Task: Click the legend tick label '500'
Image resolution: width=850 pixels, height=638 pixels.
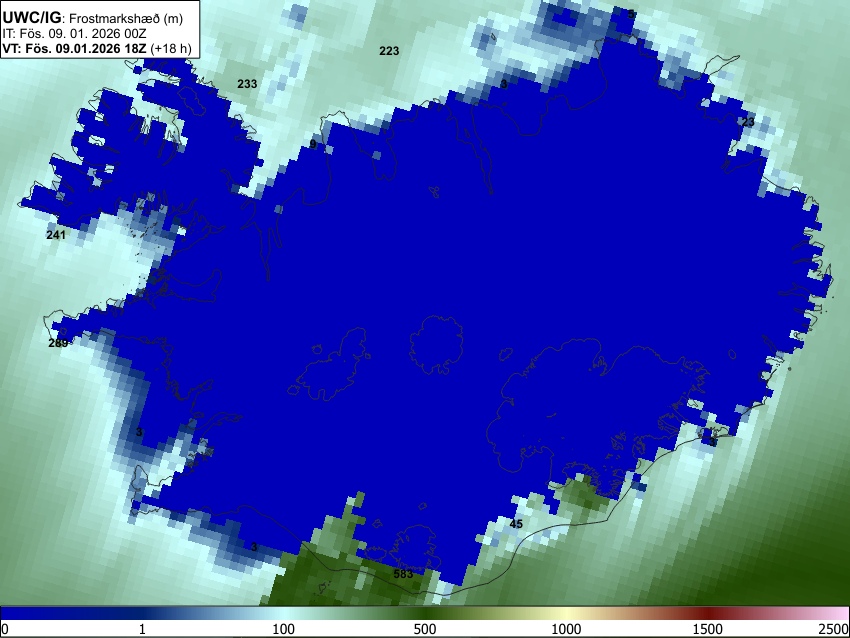Action: pyautogui.click(x=425, y=629)
